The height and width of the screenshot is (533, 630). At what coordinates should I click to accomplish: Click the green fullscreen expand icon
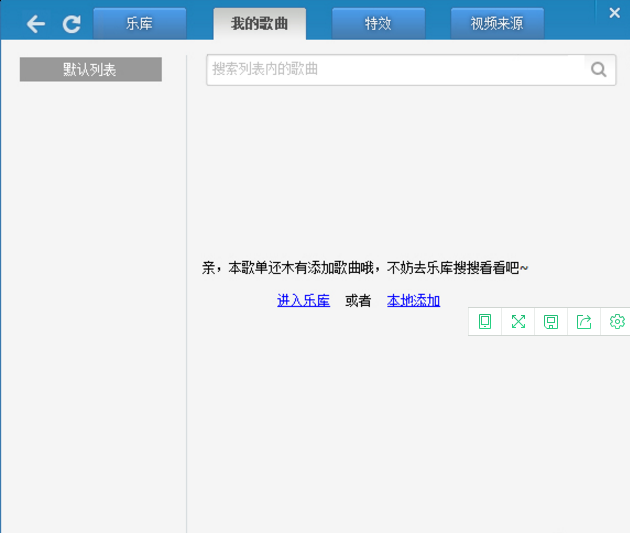pos(518,321)
